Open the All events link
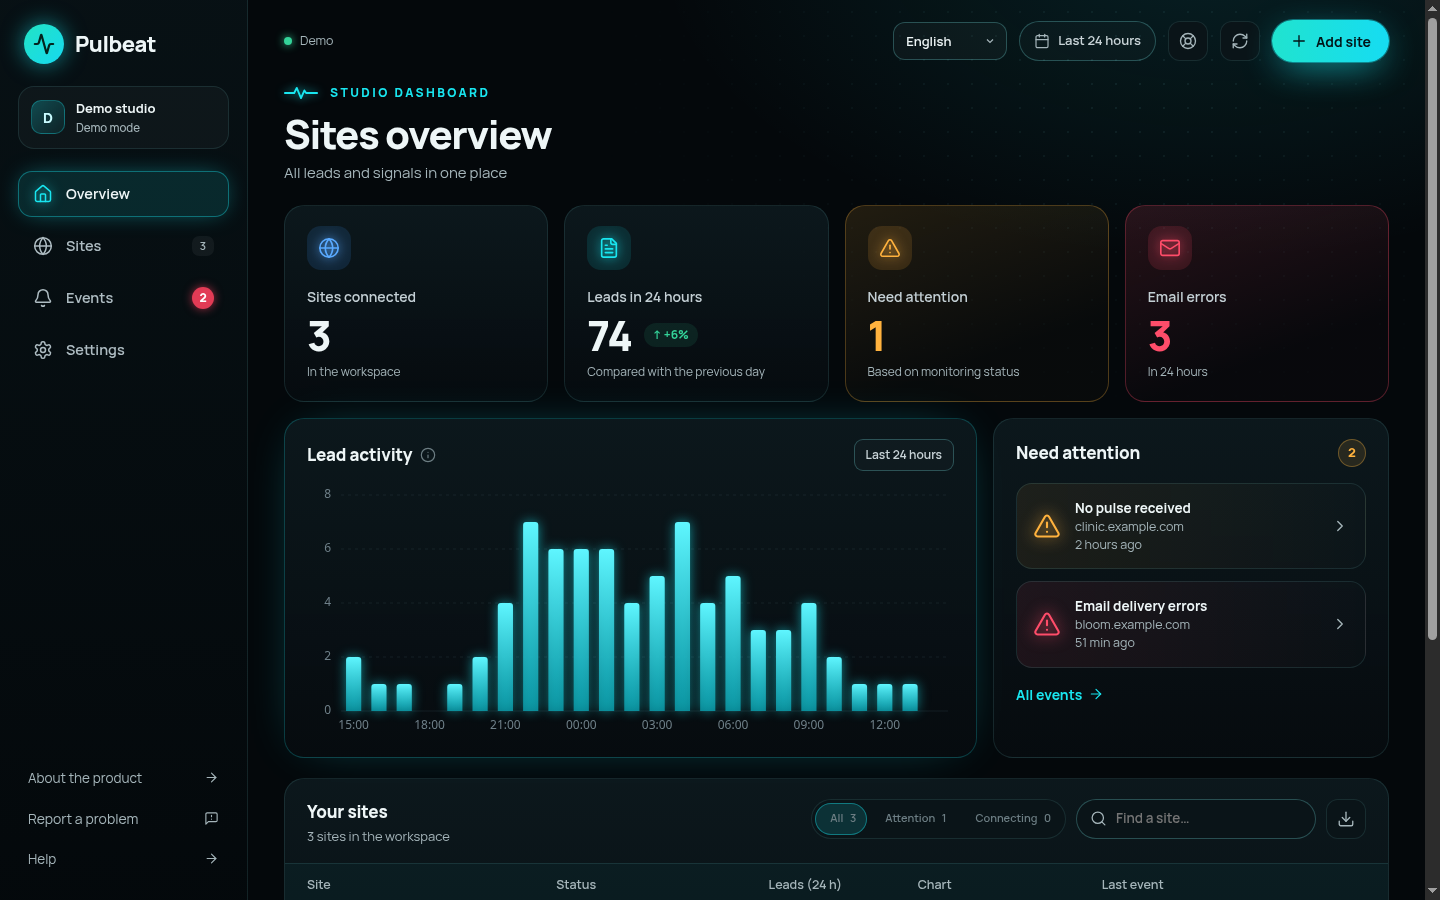The height and width of the screenshot is (900, 1440). pos(1059,695)
